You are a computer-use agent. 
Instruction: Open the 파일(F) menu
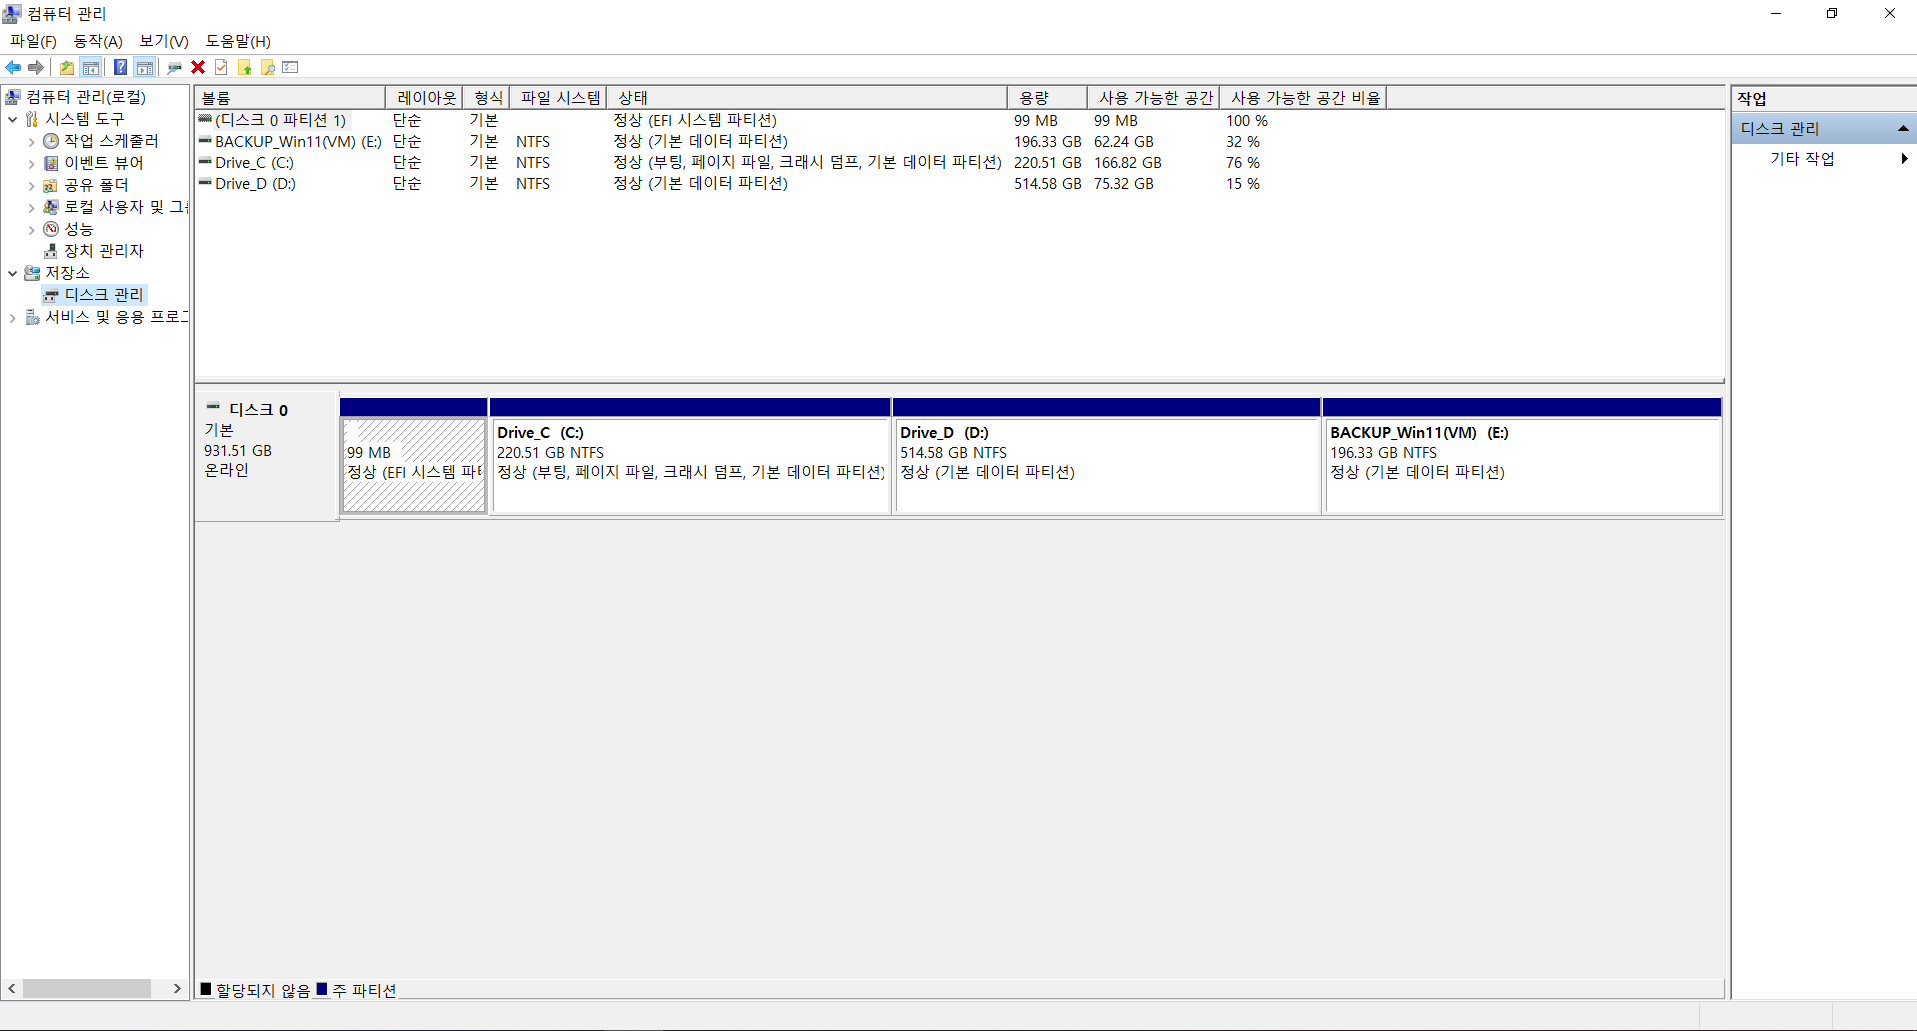(x=33, y=41)
